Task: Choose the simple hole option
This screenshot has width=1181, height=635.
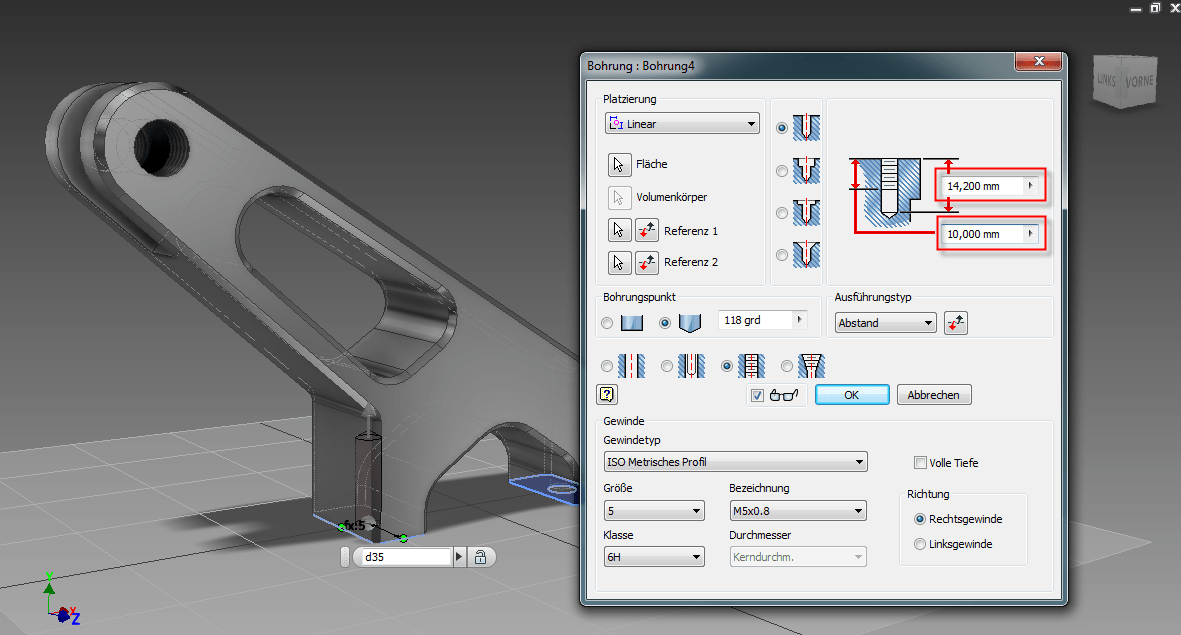Action: coord(607,366)
